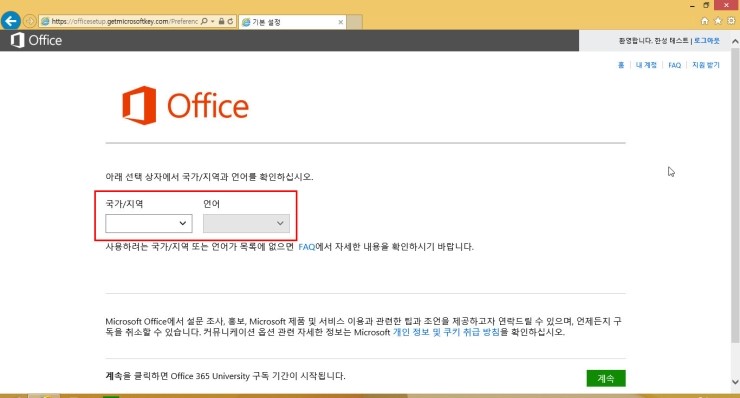Expand the 언어 language dropdown
Viewport: 740px width, 398px height.
pyautogui.click(x=246, y=223)
